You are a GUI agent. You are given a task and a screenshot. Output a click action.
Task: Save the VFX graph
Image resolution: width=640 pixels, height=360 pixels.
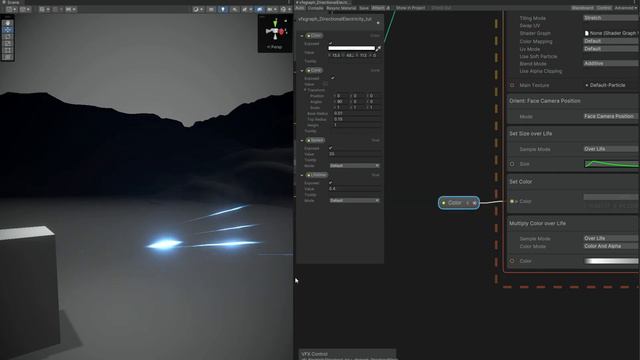(364, 8)
